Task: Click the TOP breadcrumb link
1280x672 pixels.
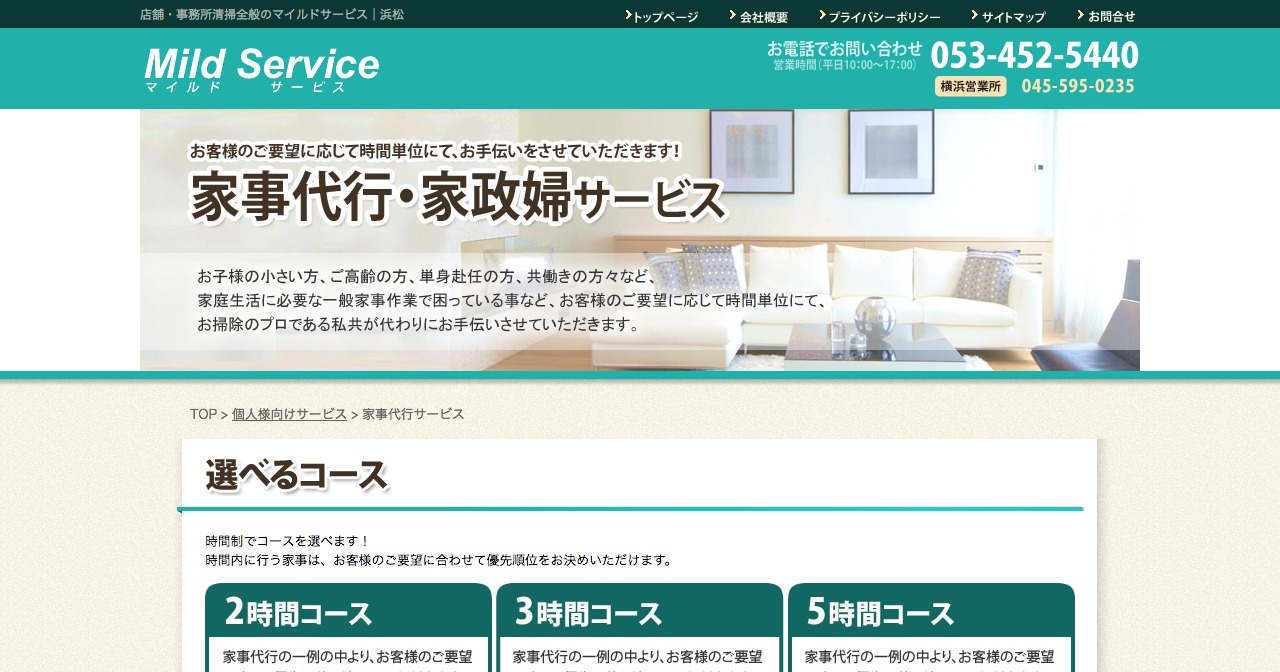Action: coord(203,413)
